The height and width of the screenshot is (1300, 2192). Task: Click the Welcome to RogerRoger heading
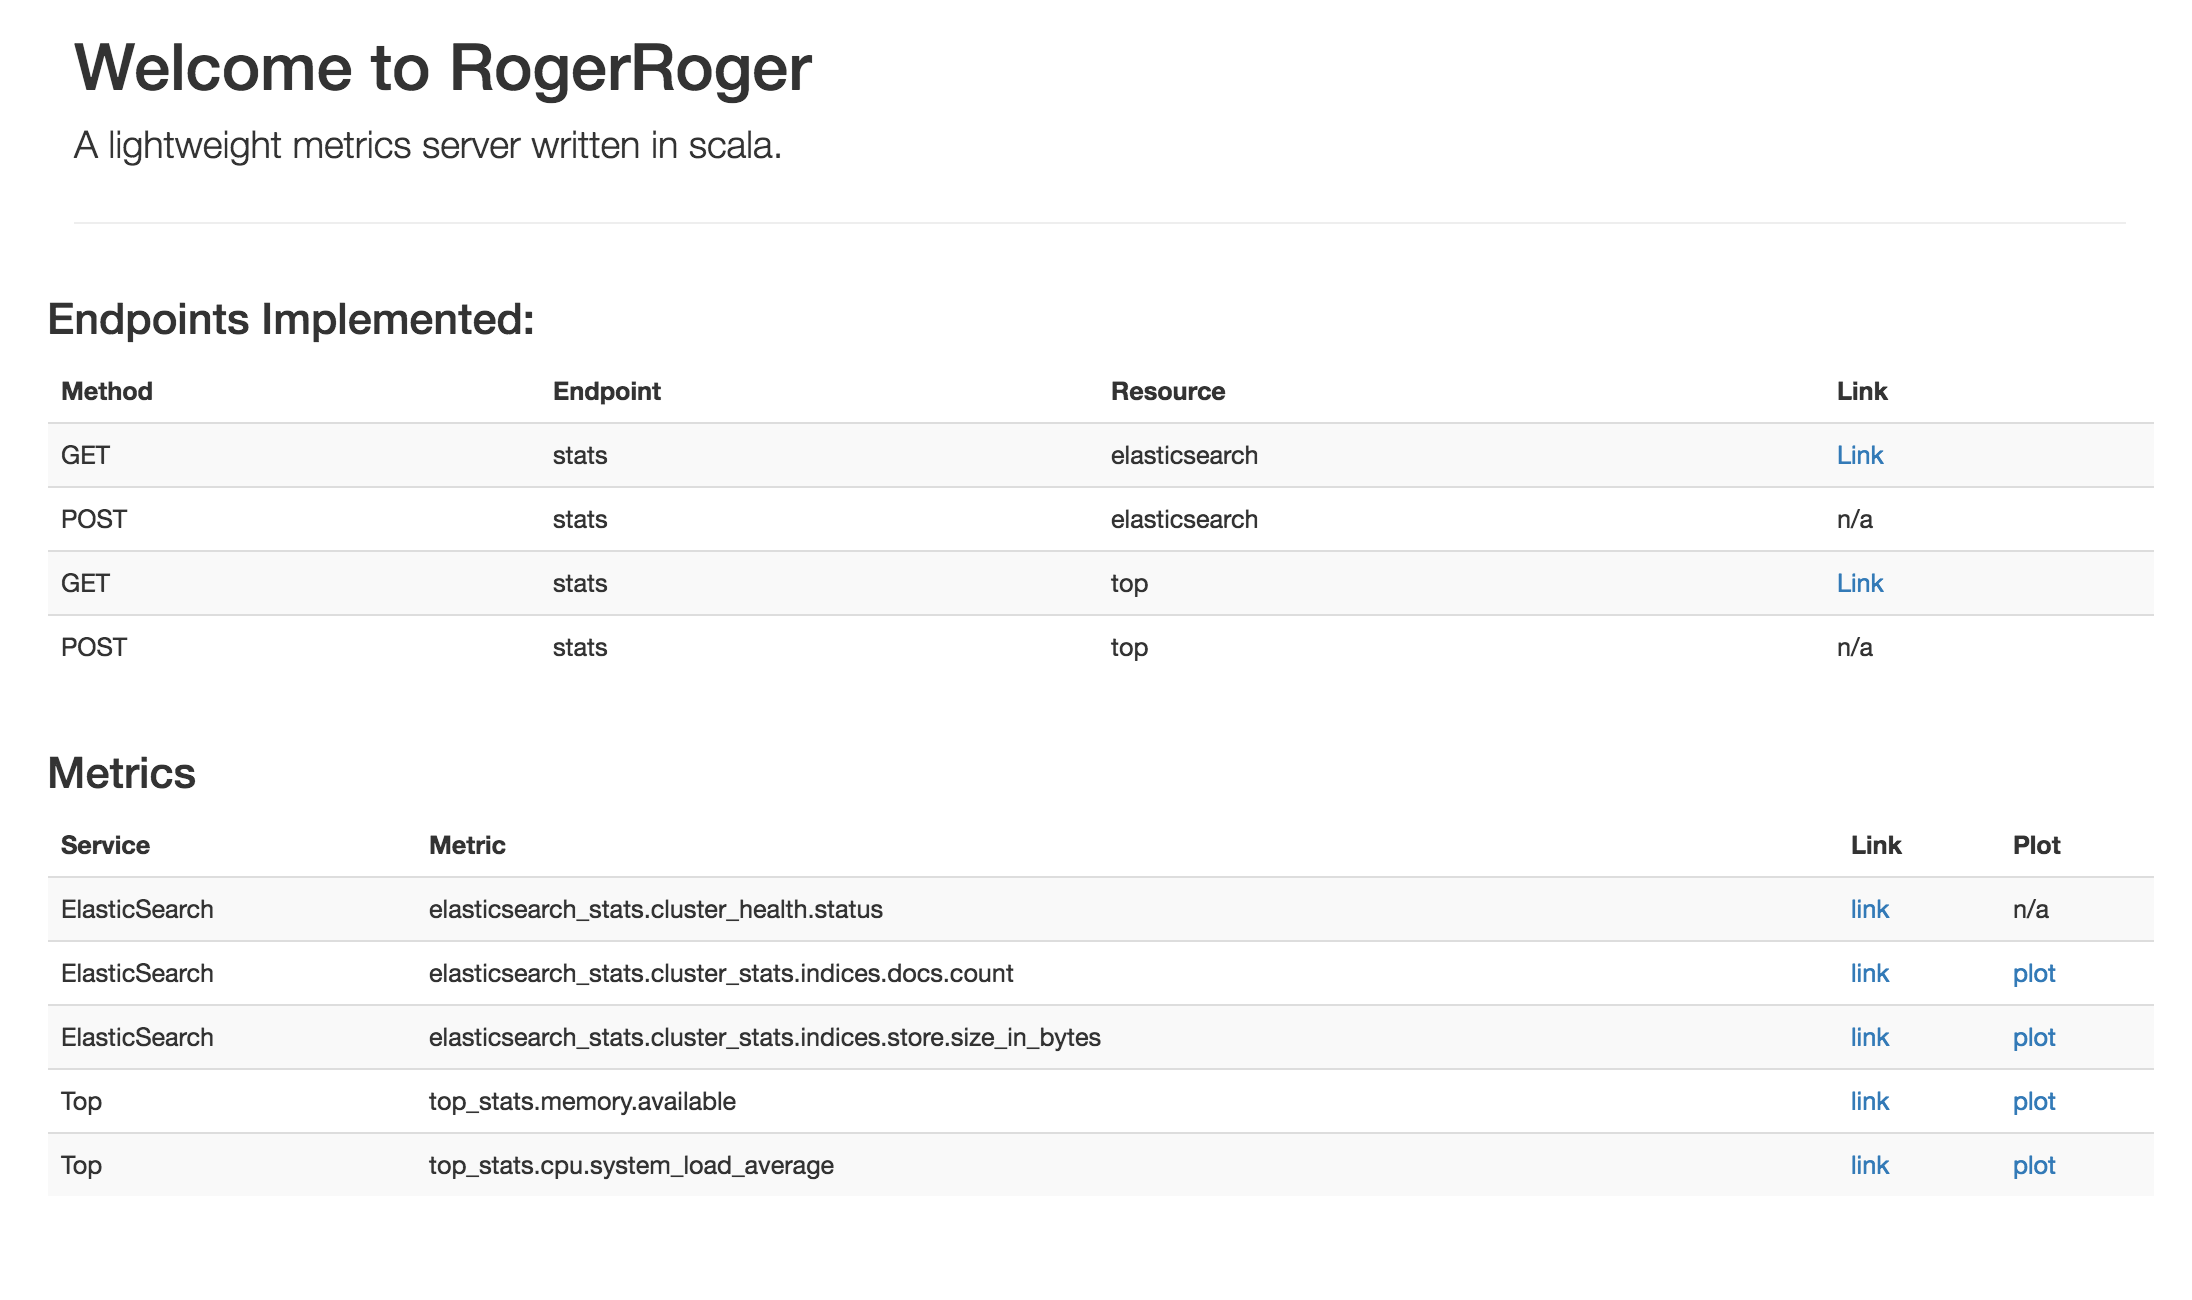[x=442, y=68]
